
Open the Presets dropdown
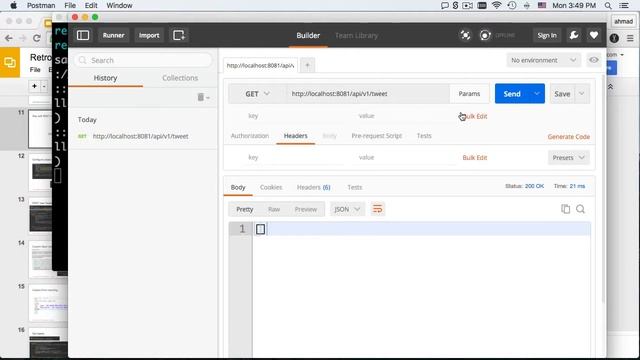[569, 158]
